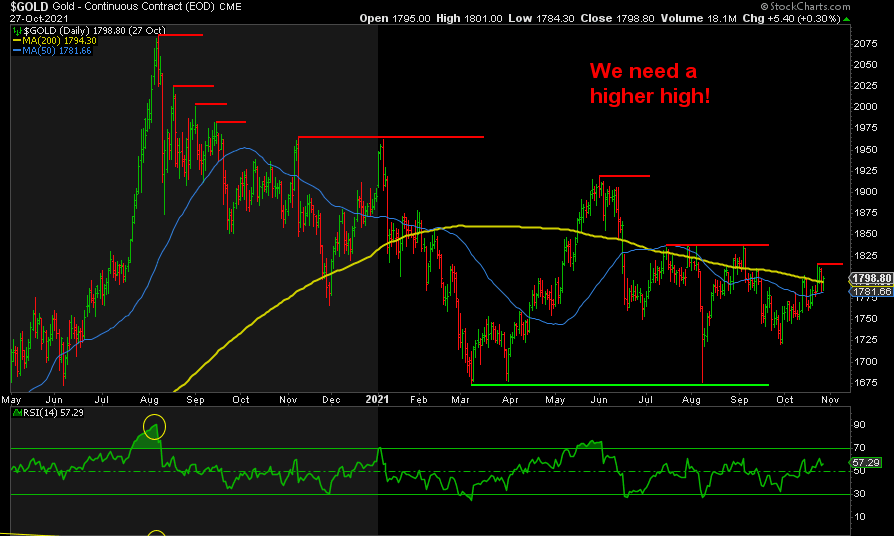Click the 1781.66 blue MA price tag
The width and height of the screenshot is (894, 536).
864,291
